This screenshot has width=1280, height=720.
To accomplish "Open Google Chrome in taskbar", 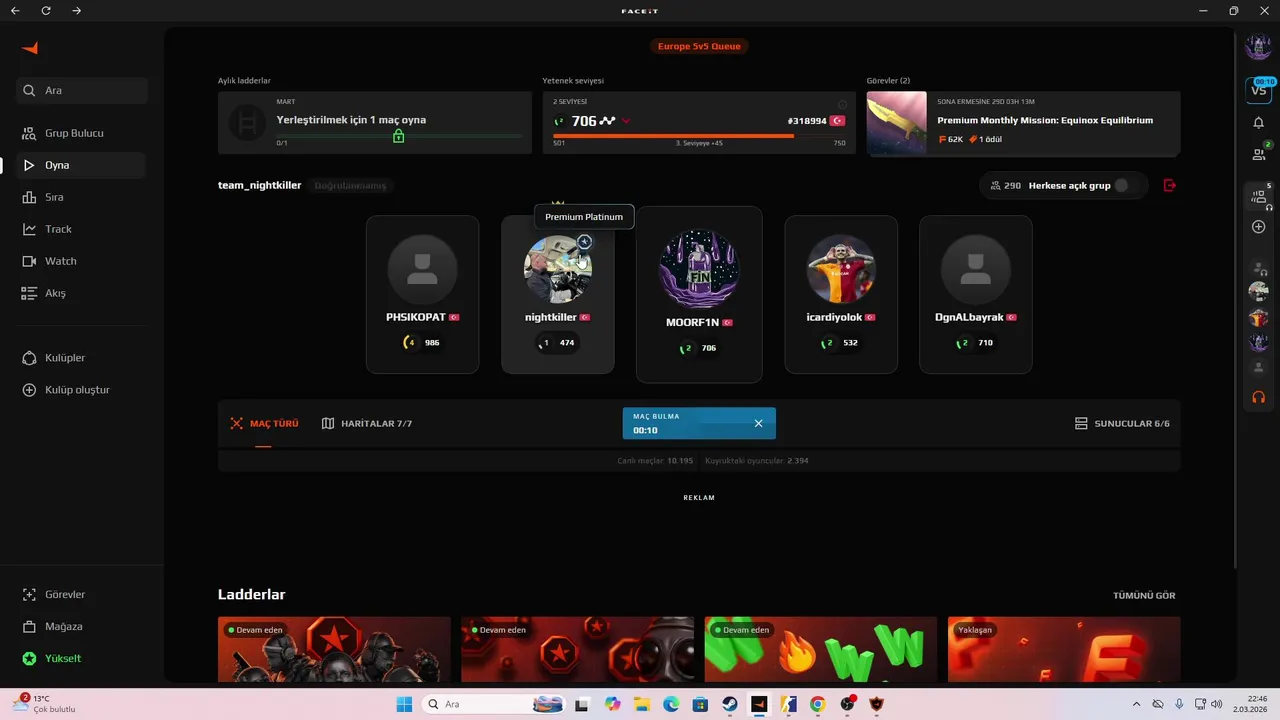I will (x=817, y=704).
